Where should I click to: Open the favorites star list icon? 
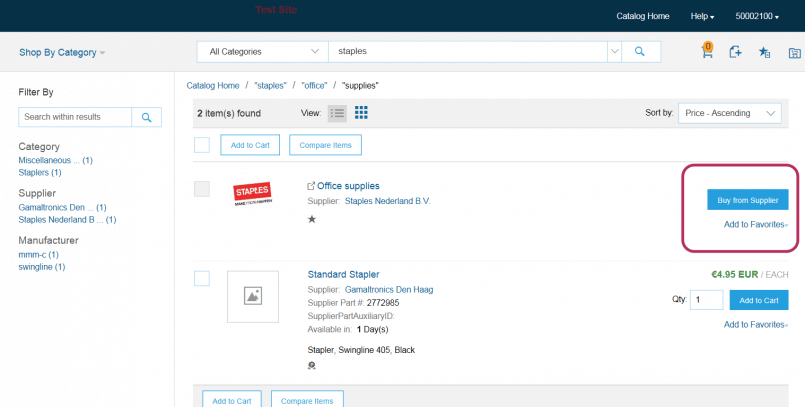click(764, 52)
